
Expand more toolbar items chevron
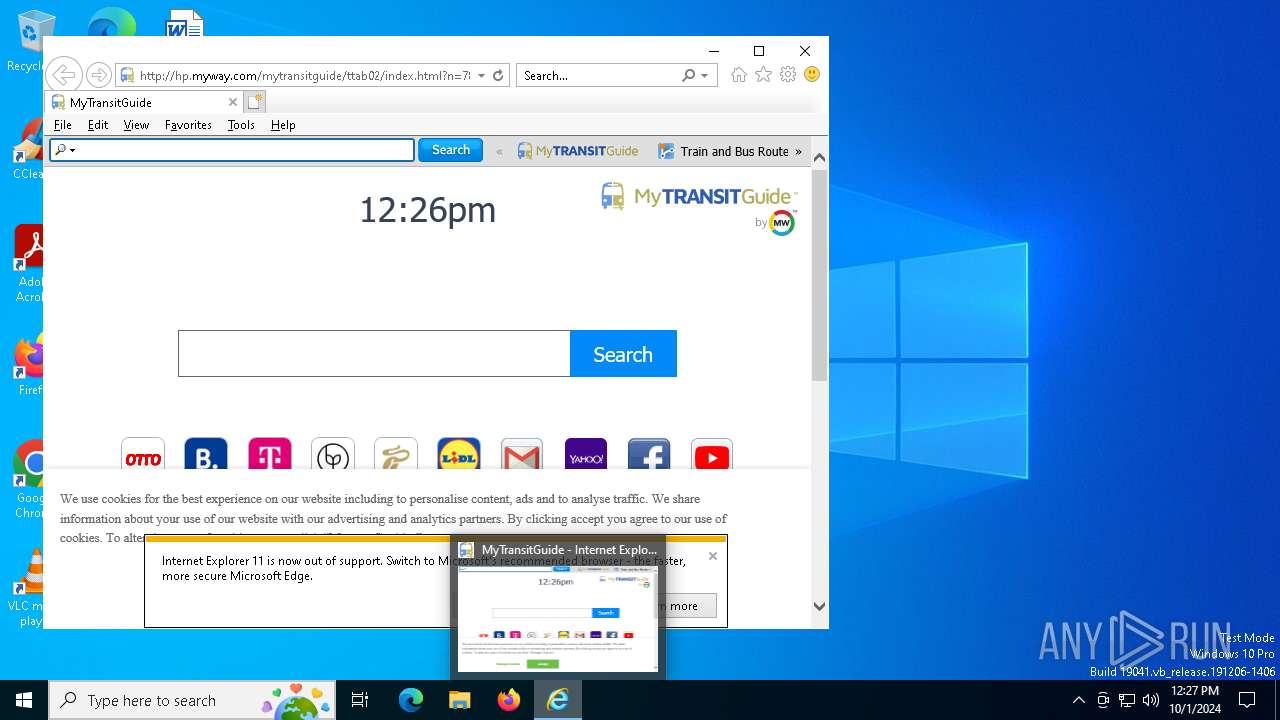click(798, 151)
